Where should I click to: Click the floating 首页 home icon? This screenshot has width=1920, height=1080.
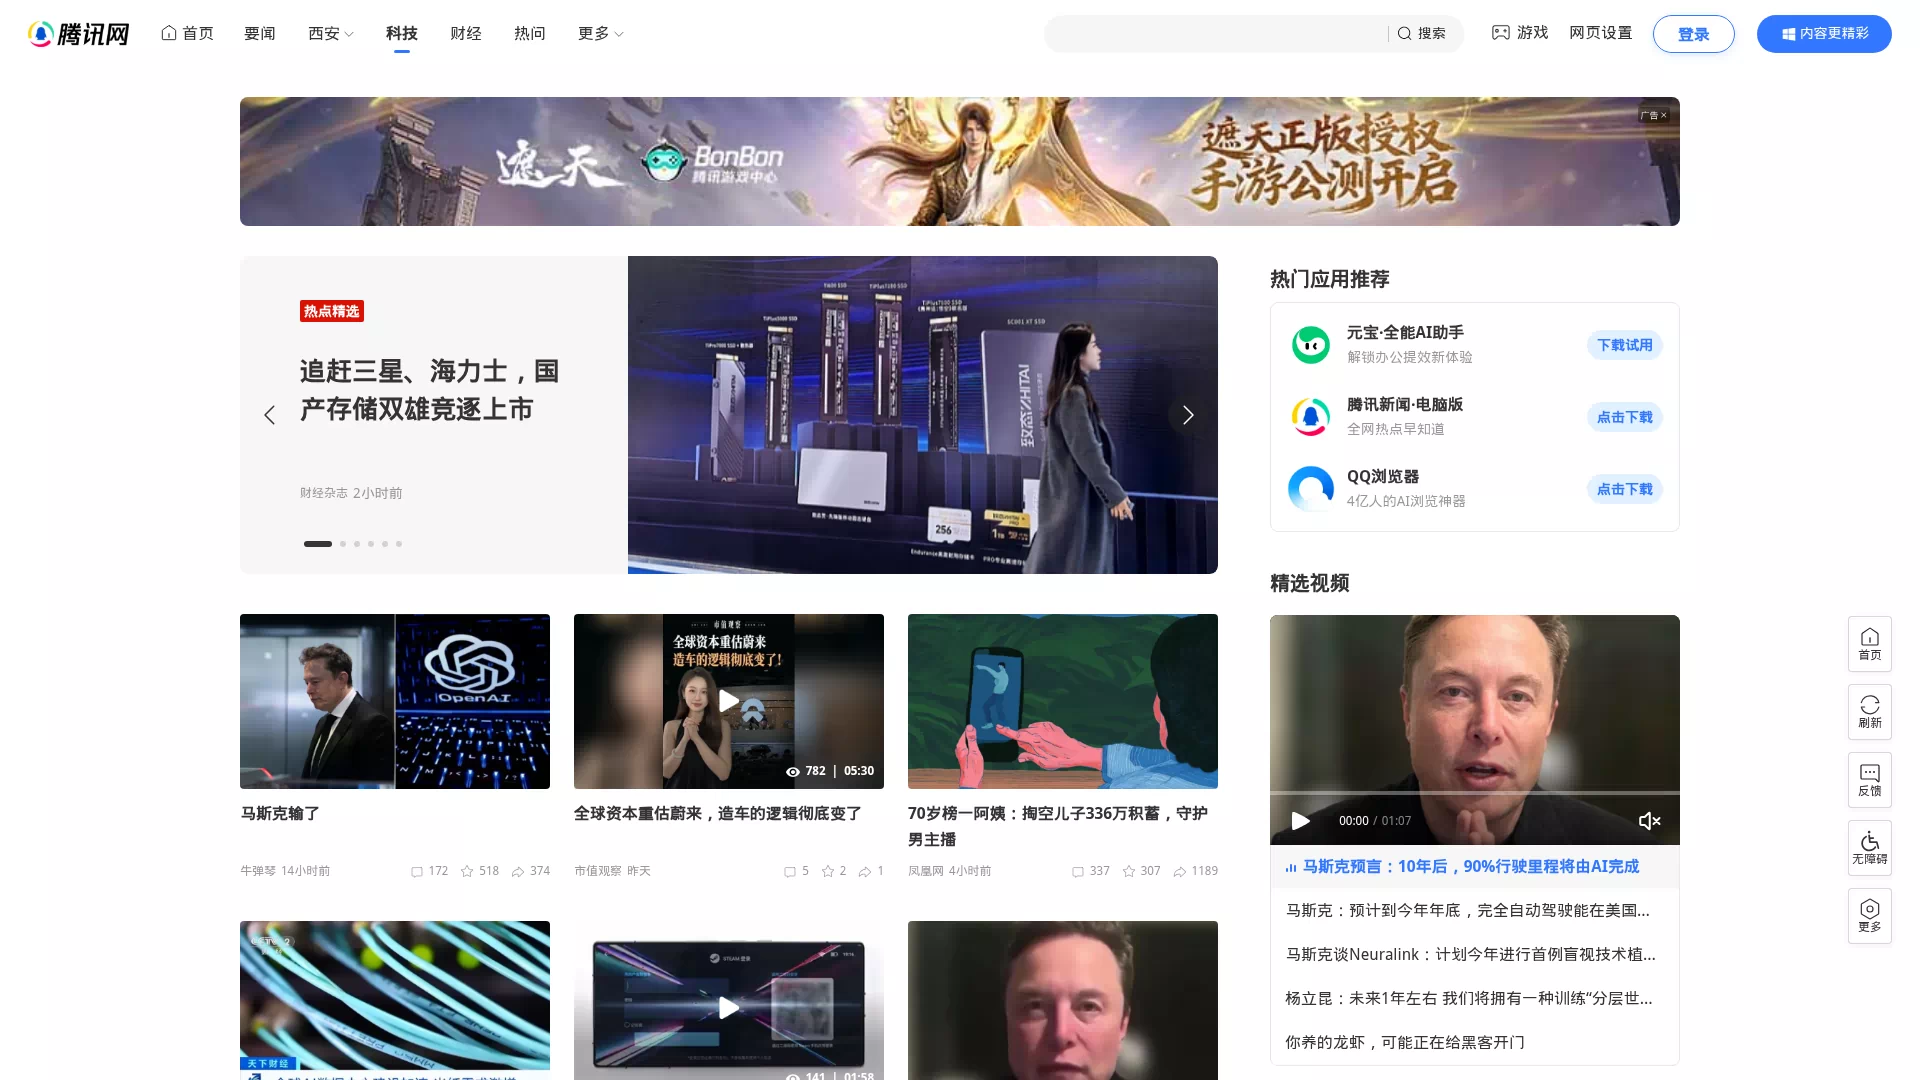(x=1870, y=644)
